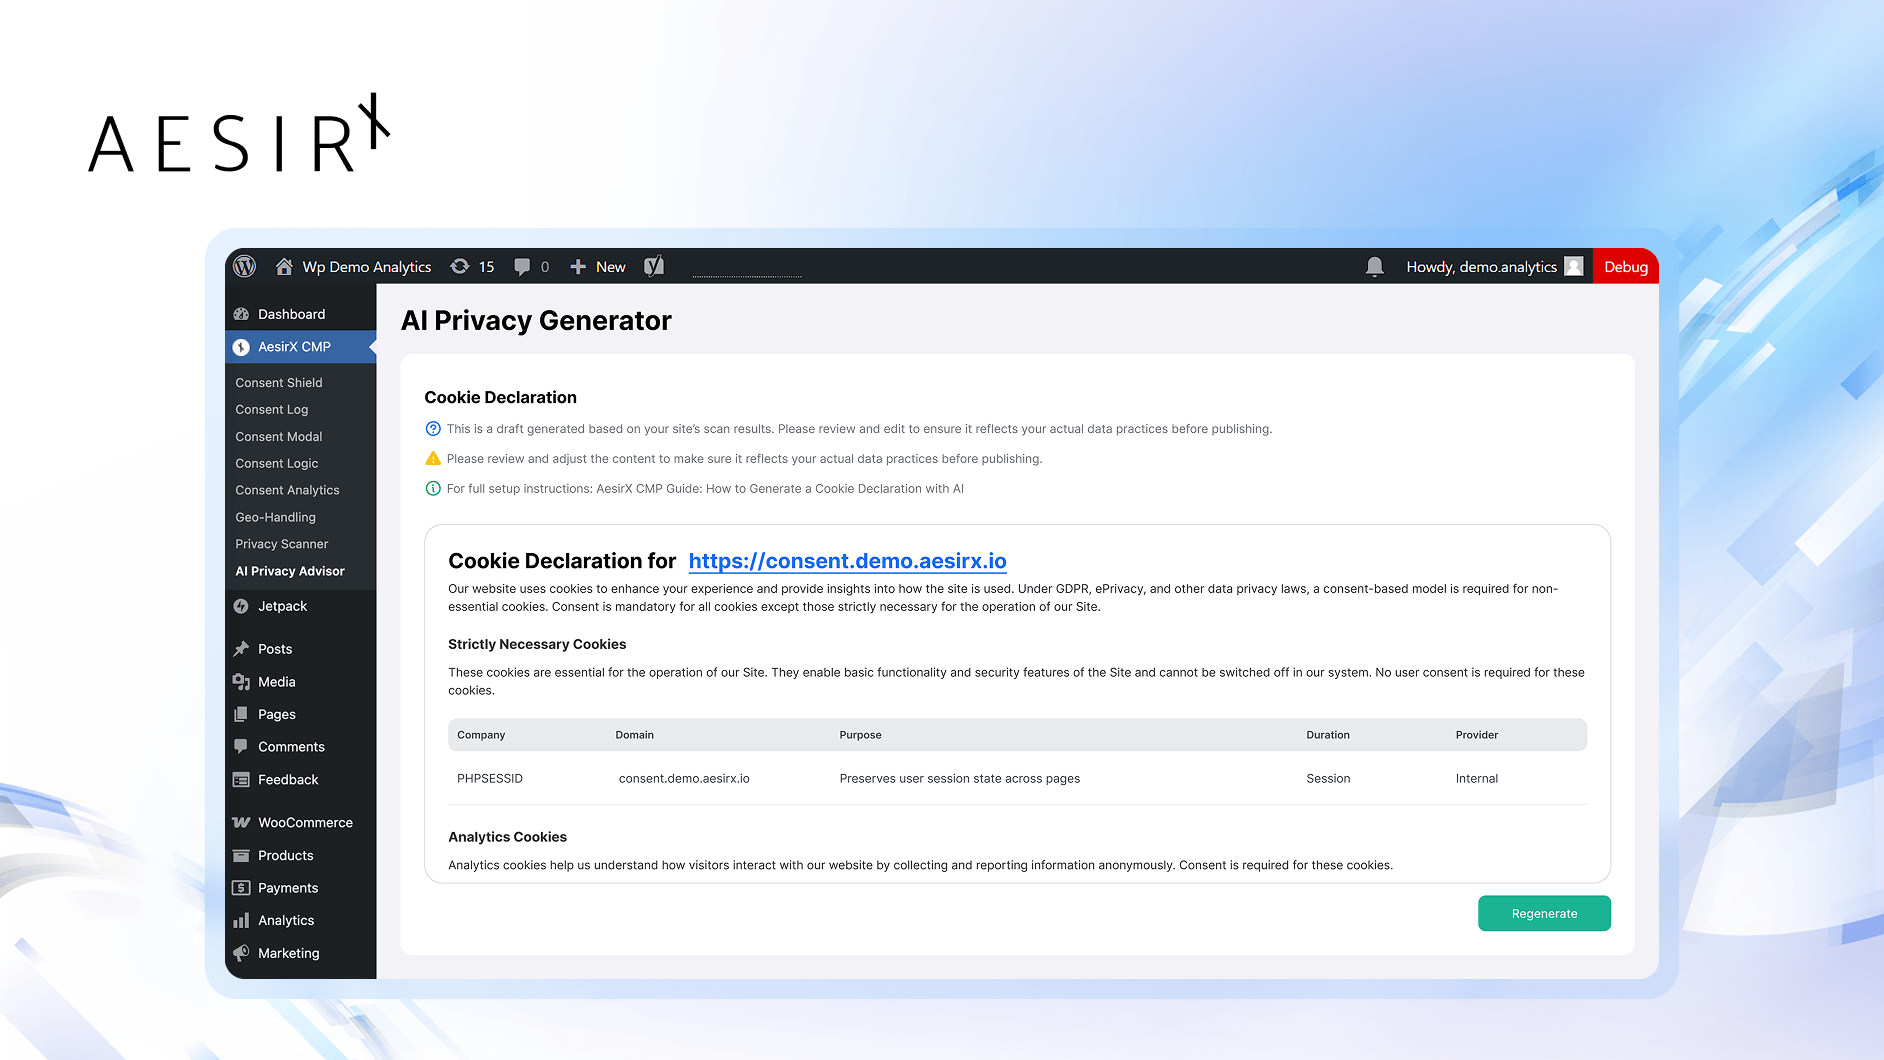The height and width of the screenshot is (1060, 1884).
Task: Open the site home icon
Action: click(284, 266)
